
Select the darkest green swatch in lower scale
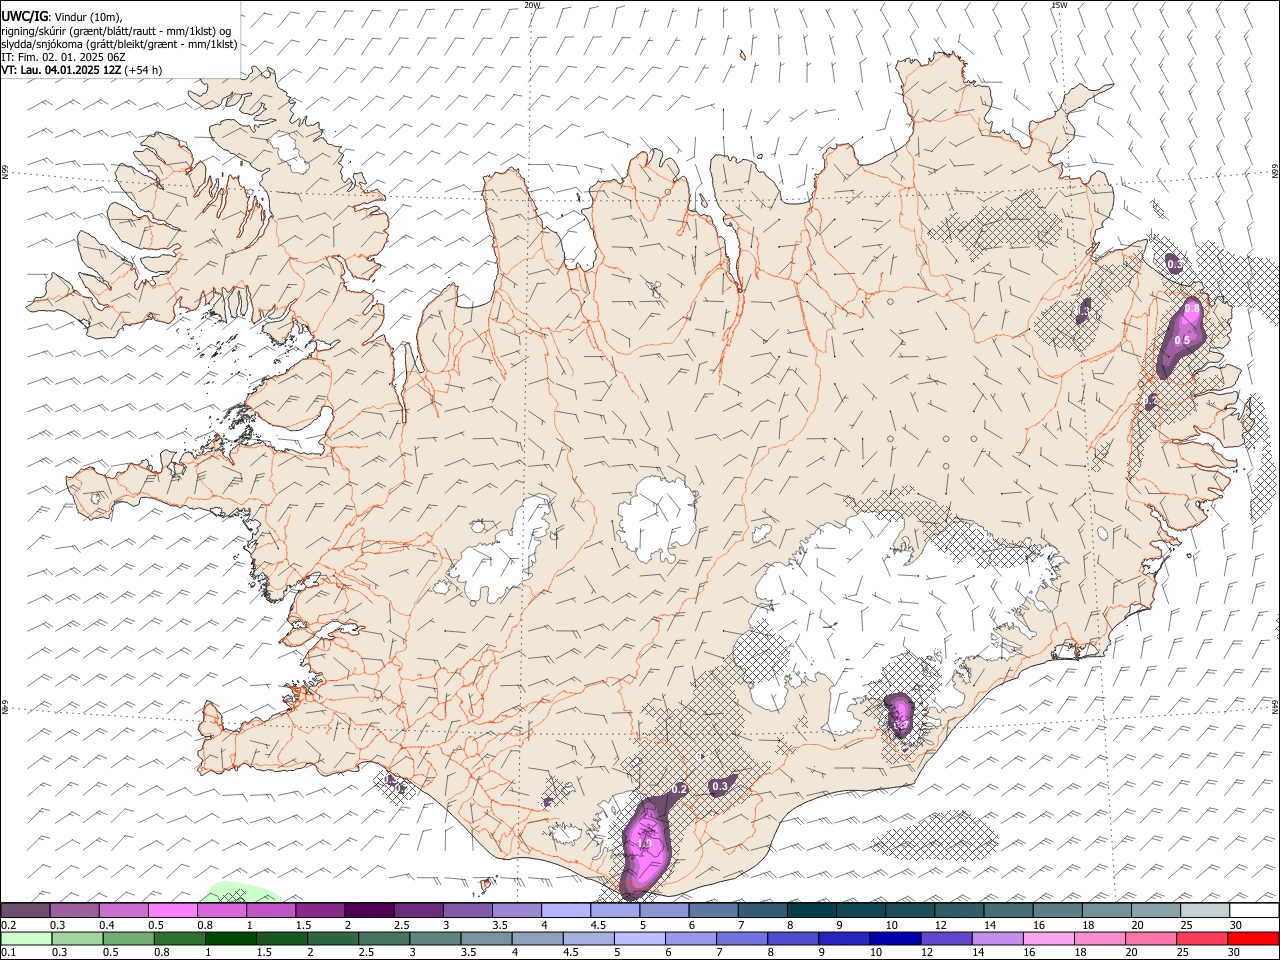(230, 939)
